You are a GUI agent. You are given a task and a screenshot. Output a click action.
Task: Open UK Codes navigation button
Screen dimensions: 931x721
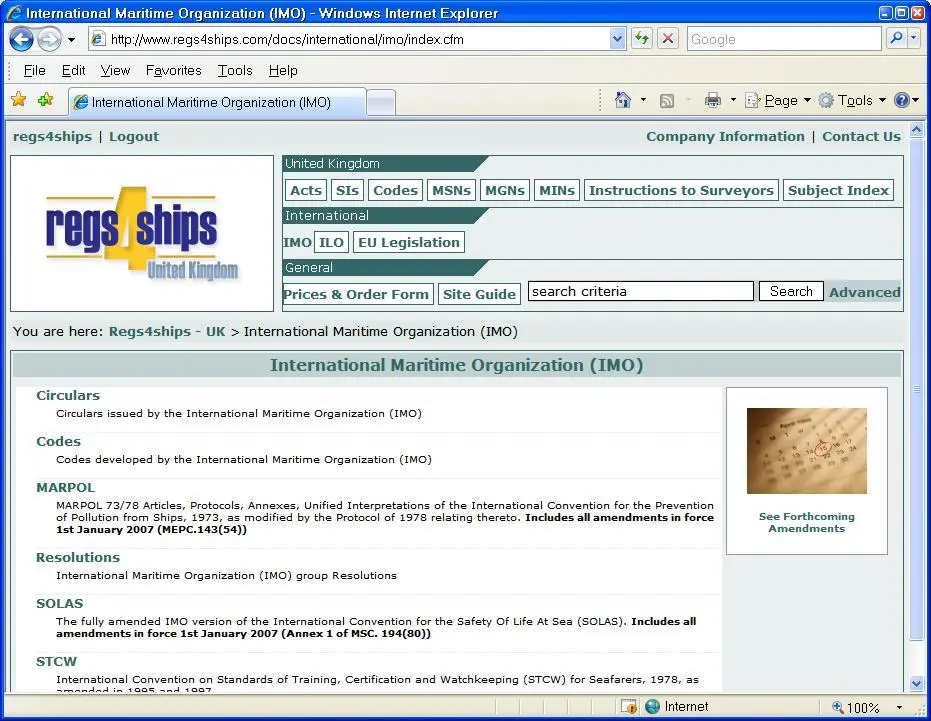pyautogui.click(x=395, y=191)
